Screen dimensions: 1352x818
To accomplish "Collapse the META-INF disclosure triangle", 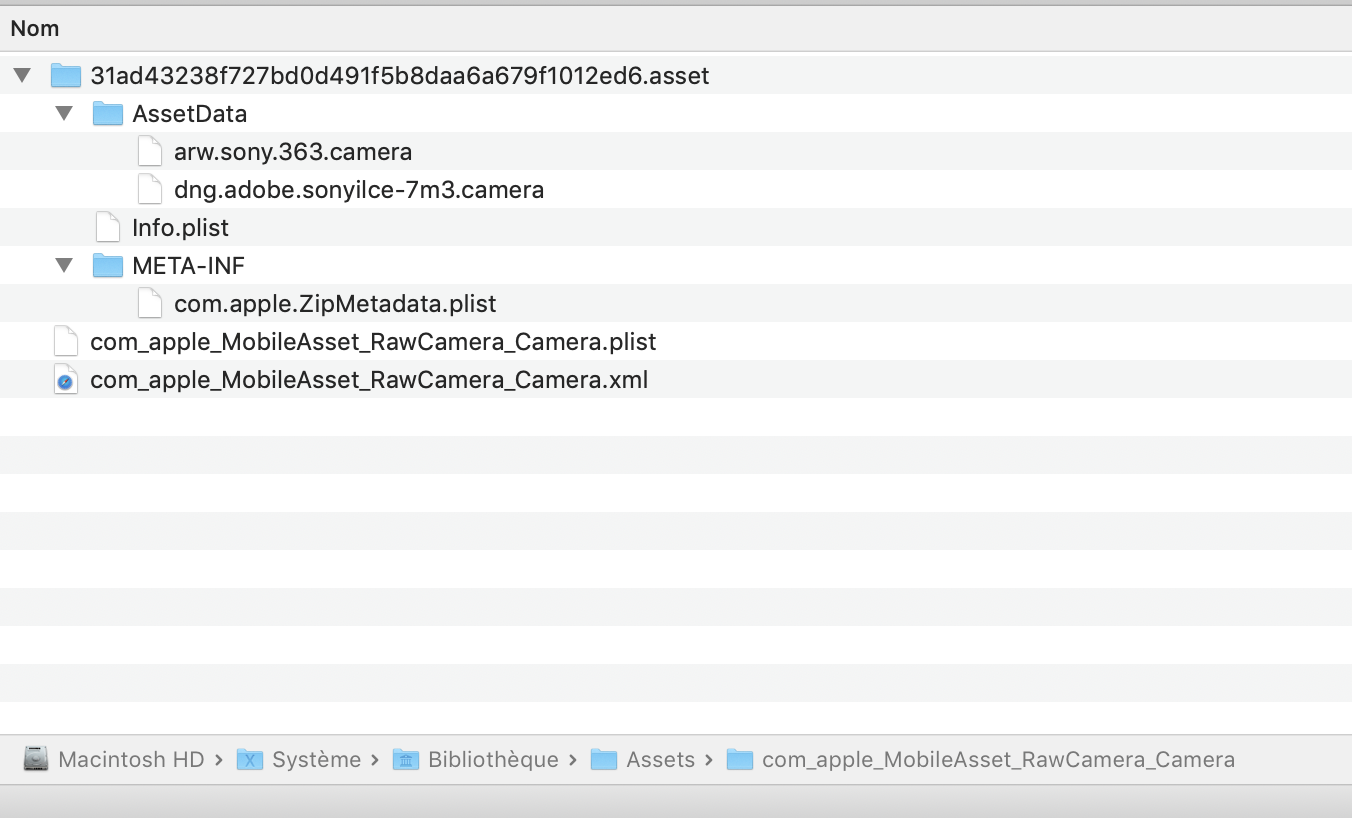I will click(x=65, y=266).
